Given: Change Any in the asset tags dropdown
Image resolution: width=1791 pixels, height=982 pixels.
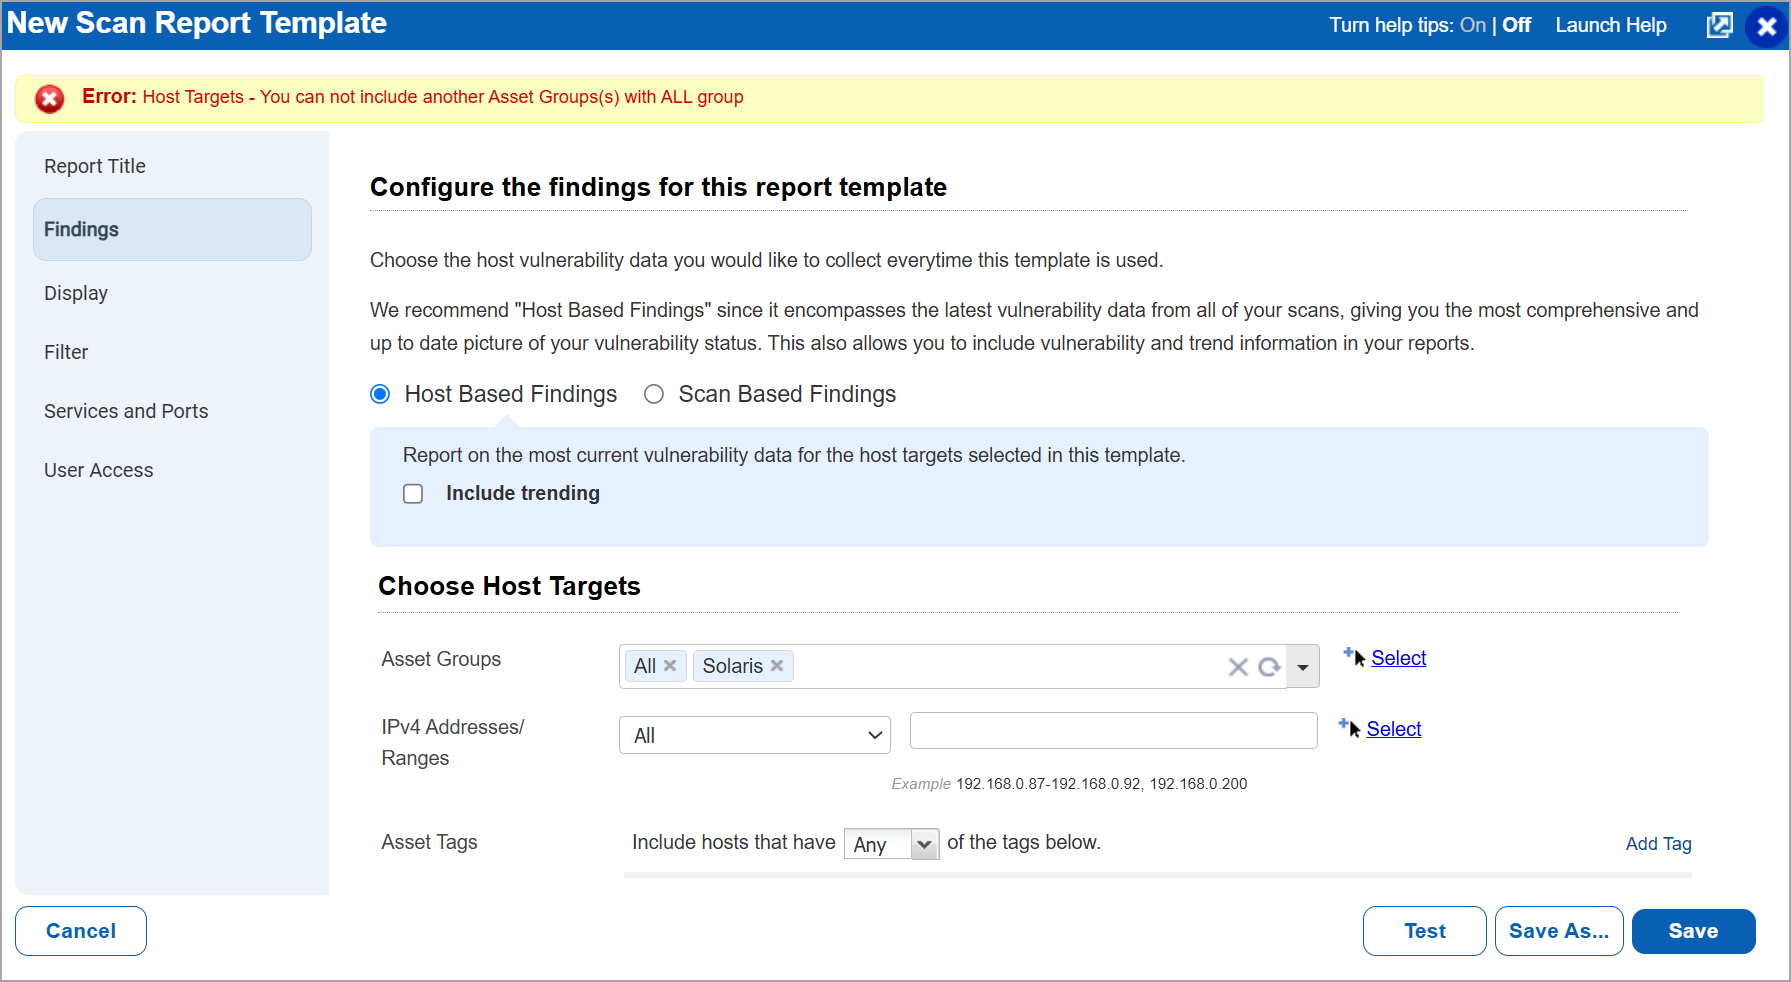Looking at the screenshot, I should coord(889,844).
